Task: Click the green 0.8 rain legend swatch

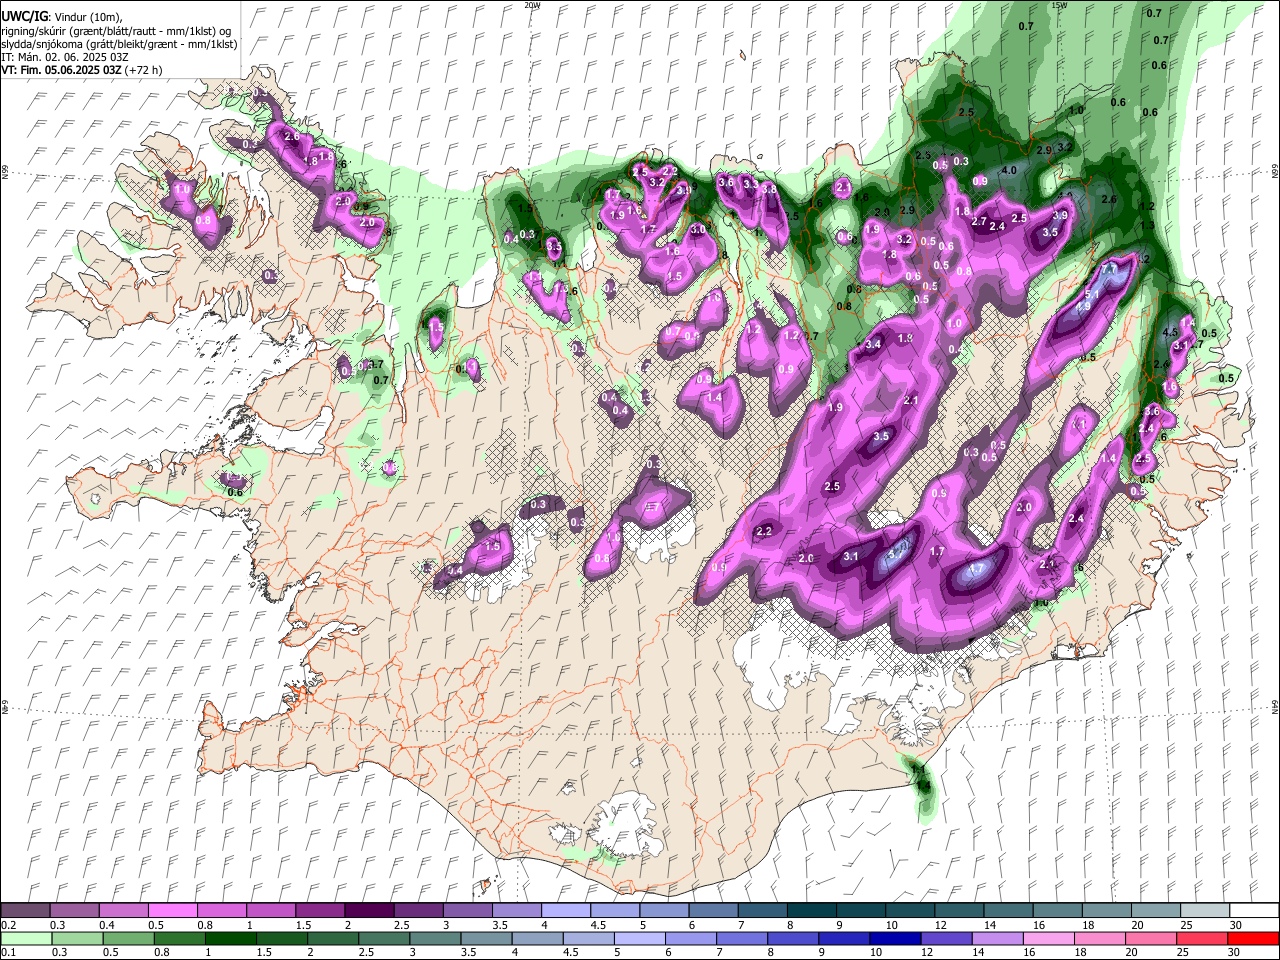Action: (179, 938)
